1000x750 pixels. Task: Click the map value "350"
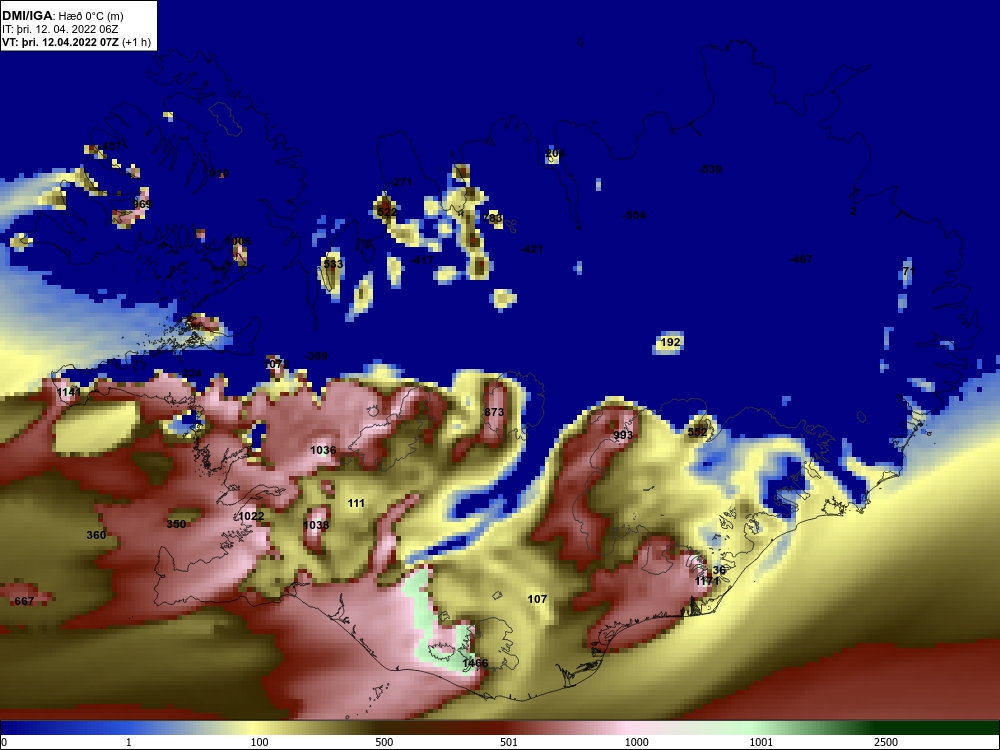pos(176,524)
